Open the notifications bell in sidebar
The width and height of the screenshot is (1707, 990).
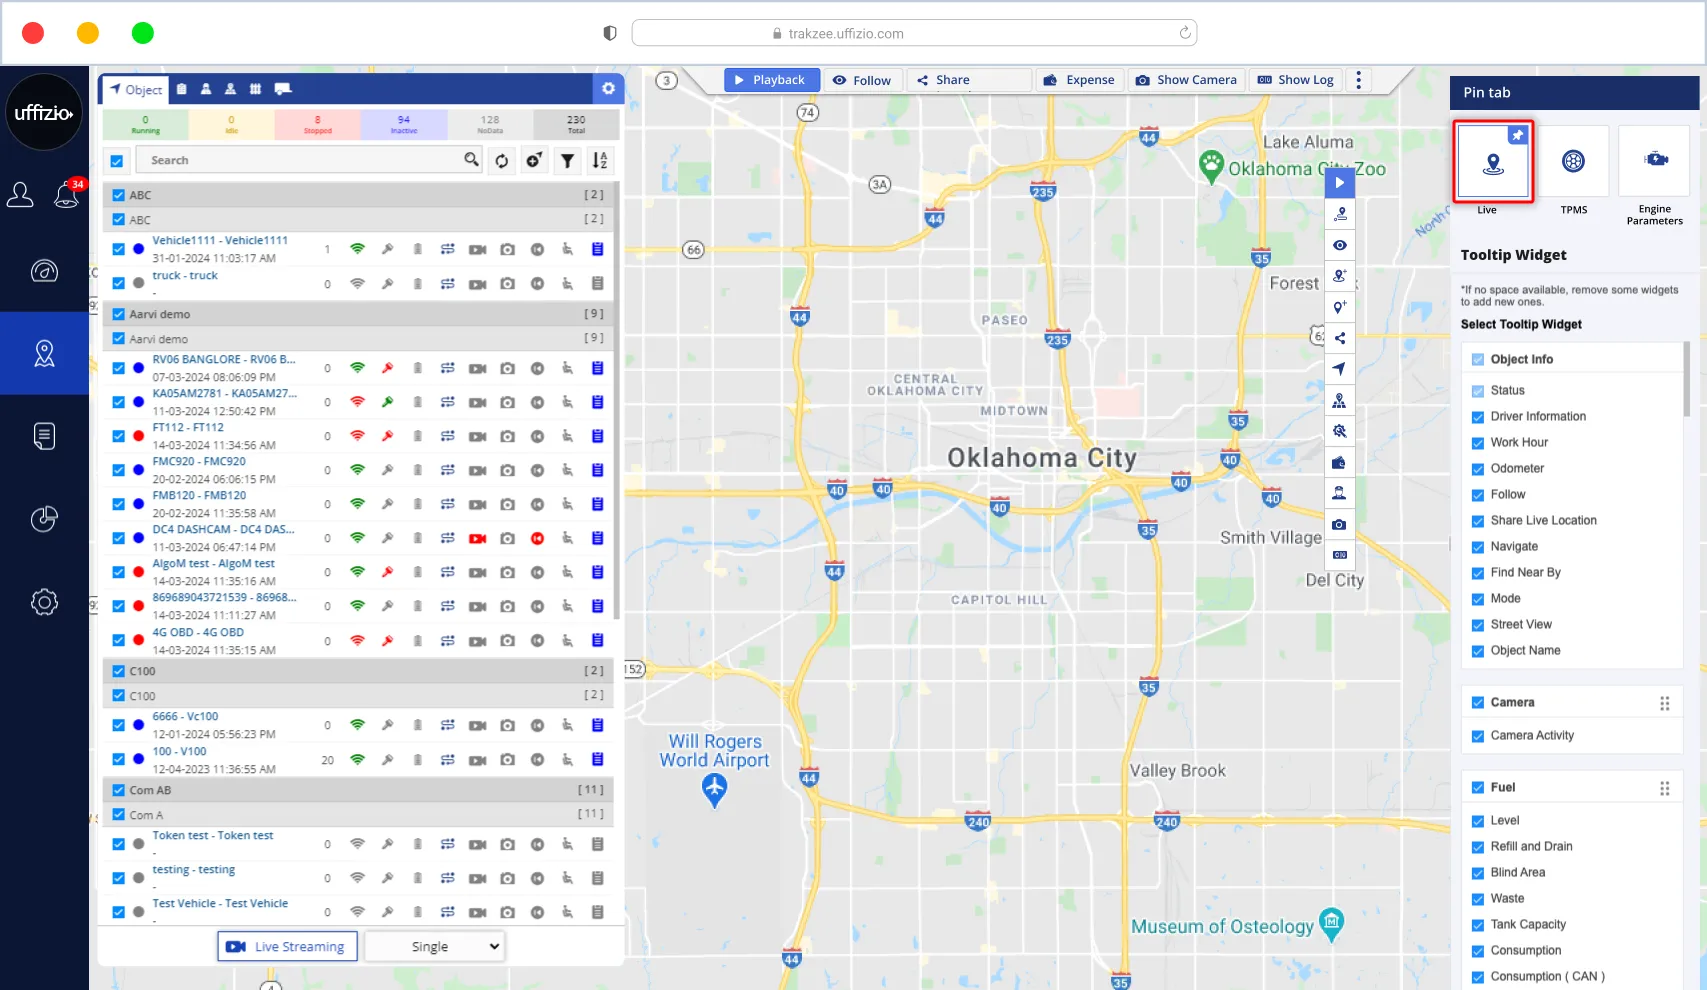66,194
